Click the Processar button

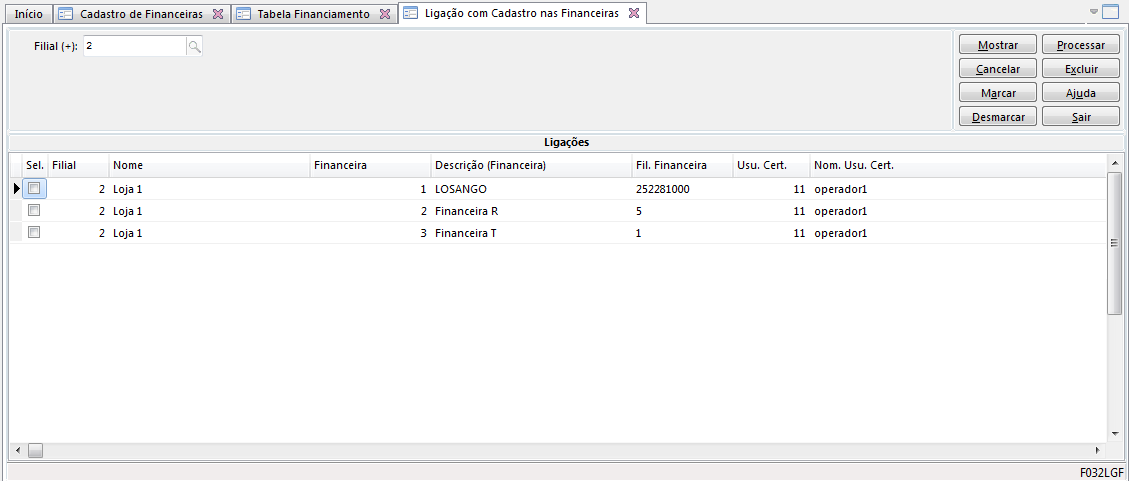click(x=1080, y=45)
